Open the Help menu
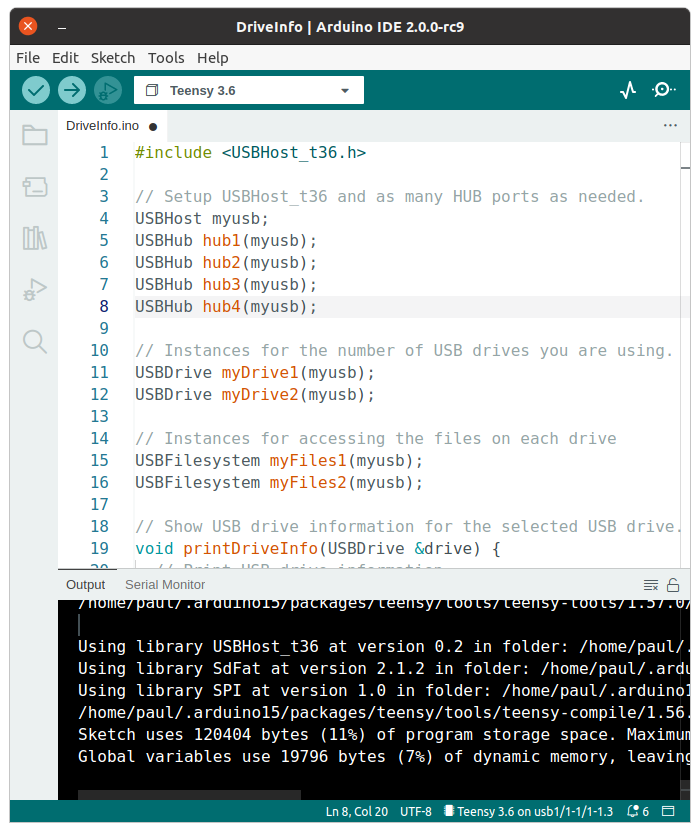Viewport: 700px width, 832px height. 213,57
